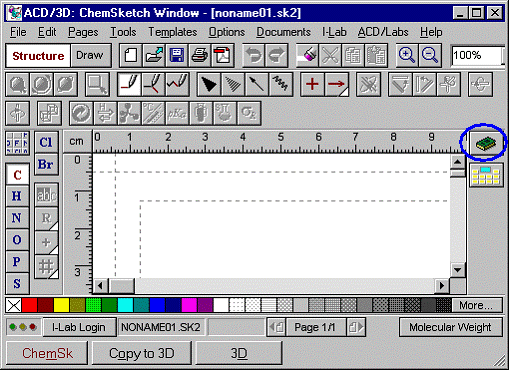
Task: Click the Save diskette icon
Action: coord(177,55)
